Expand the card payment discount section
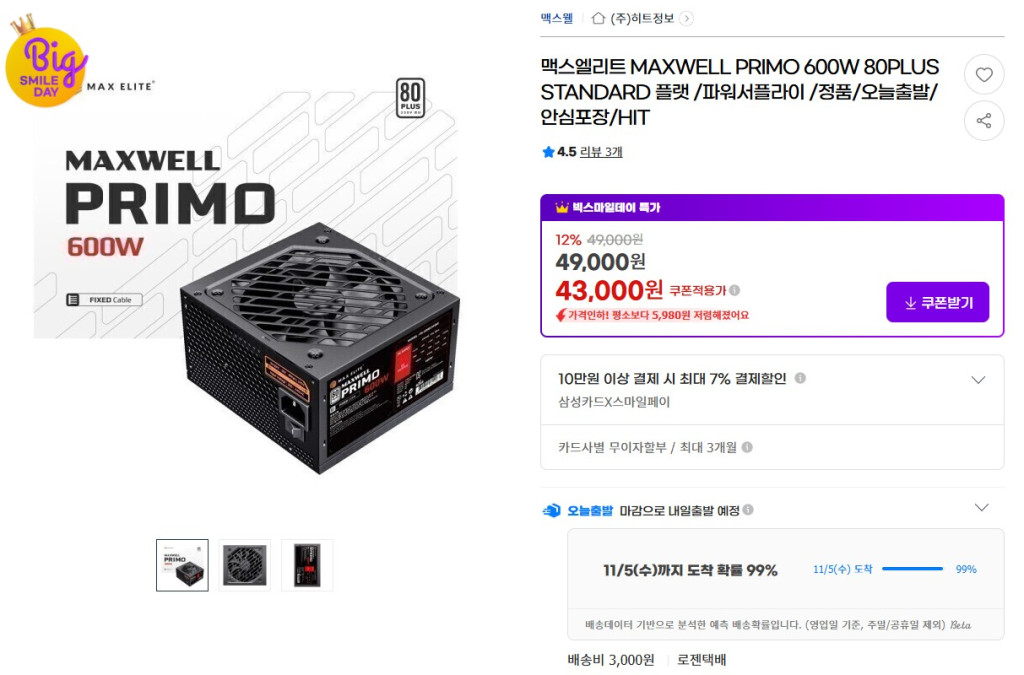Image resolution: width=1024 pixels, height=675 pixels. click(978, 380)
